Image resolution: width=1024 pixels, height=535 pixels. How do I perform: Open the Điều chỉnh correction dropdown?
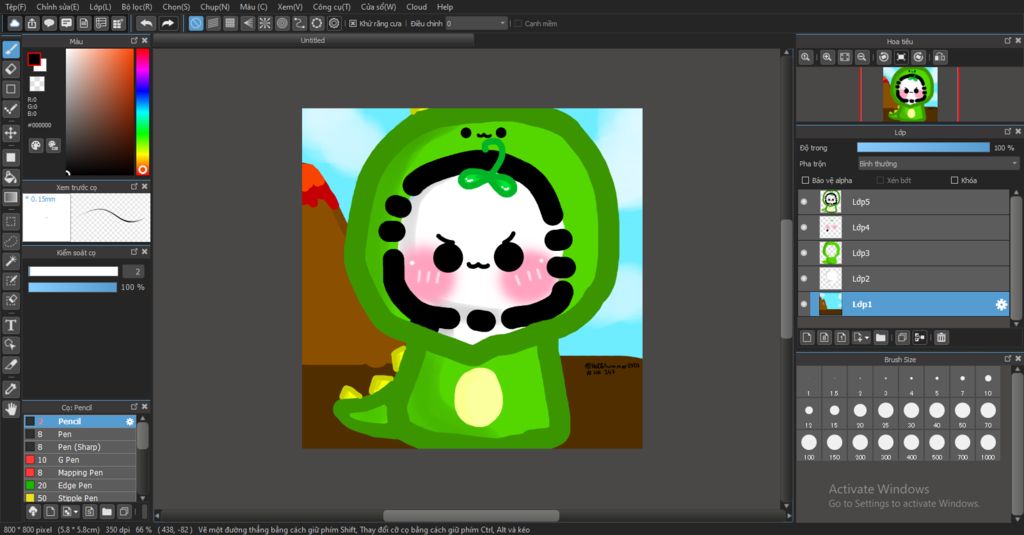(477, 24)
